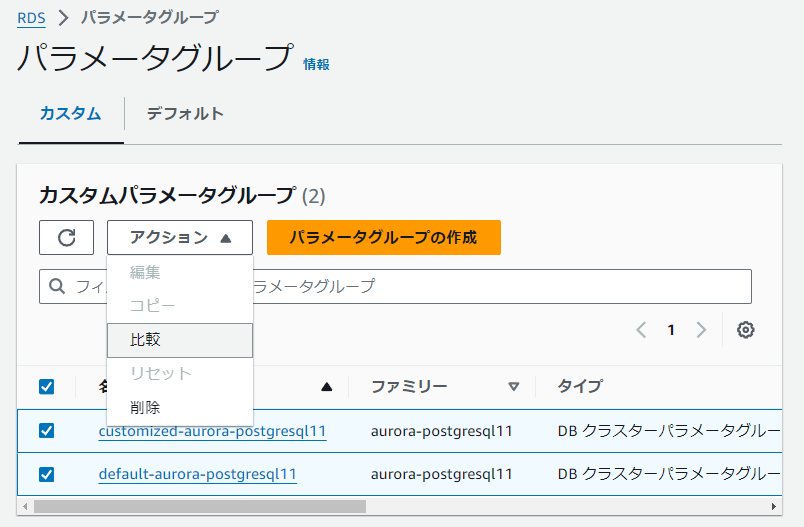Switch to the カスタム tab
This screenshot has width=804, height=527.
[71, 113]
